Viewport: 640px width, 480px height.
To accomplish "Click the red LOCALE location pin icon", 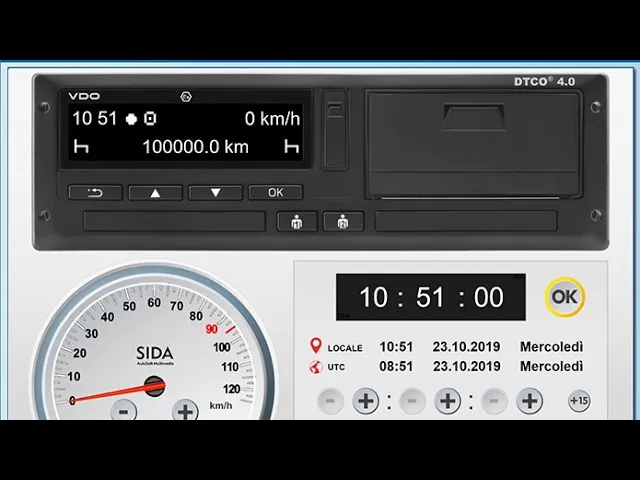I will point(316,346).
